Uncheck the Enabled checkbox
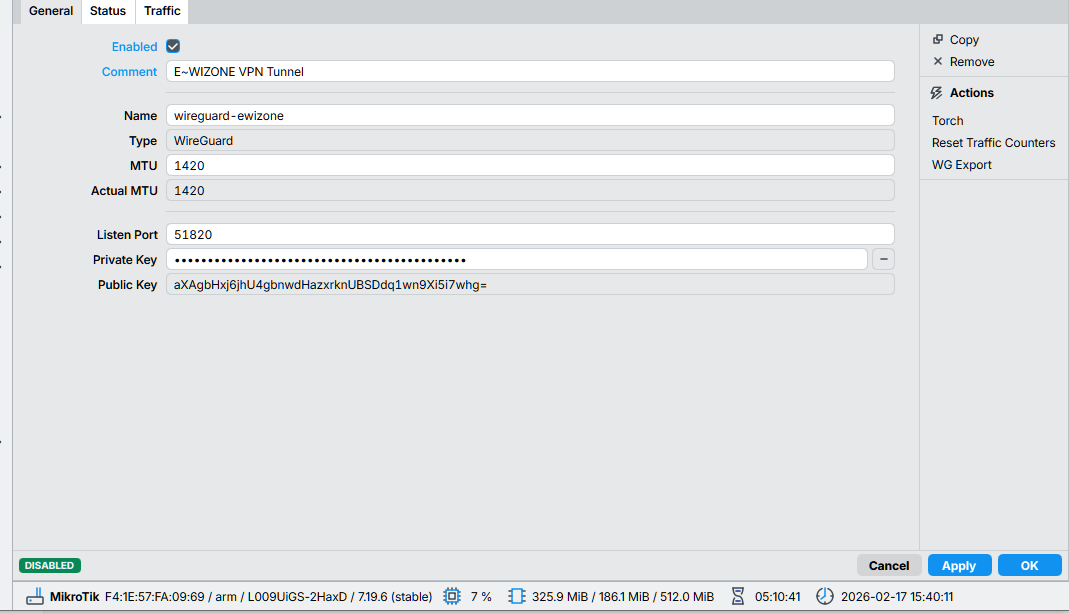1069x614 pixels. [x=172, y=46]
